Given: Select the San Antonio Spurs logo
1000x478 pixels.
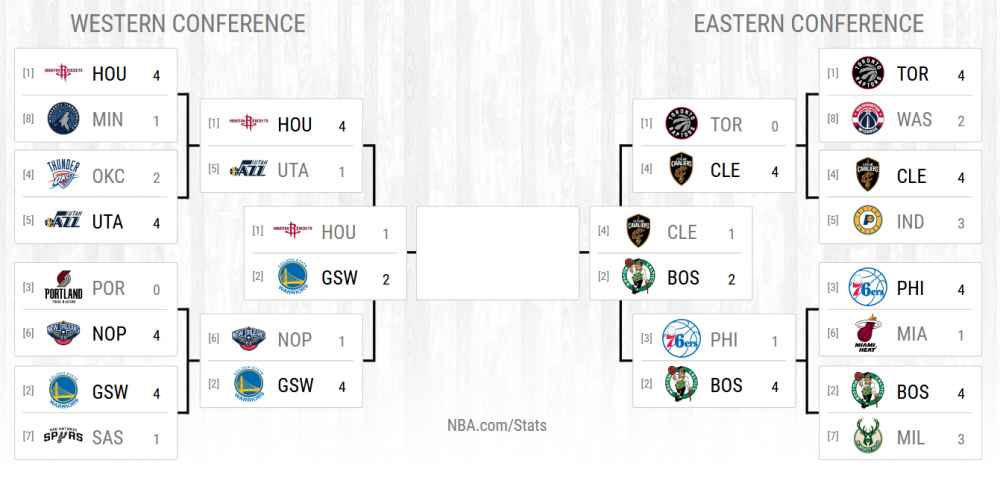Looking at the screenshot, I should click(63, 437).
